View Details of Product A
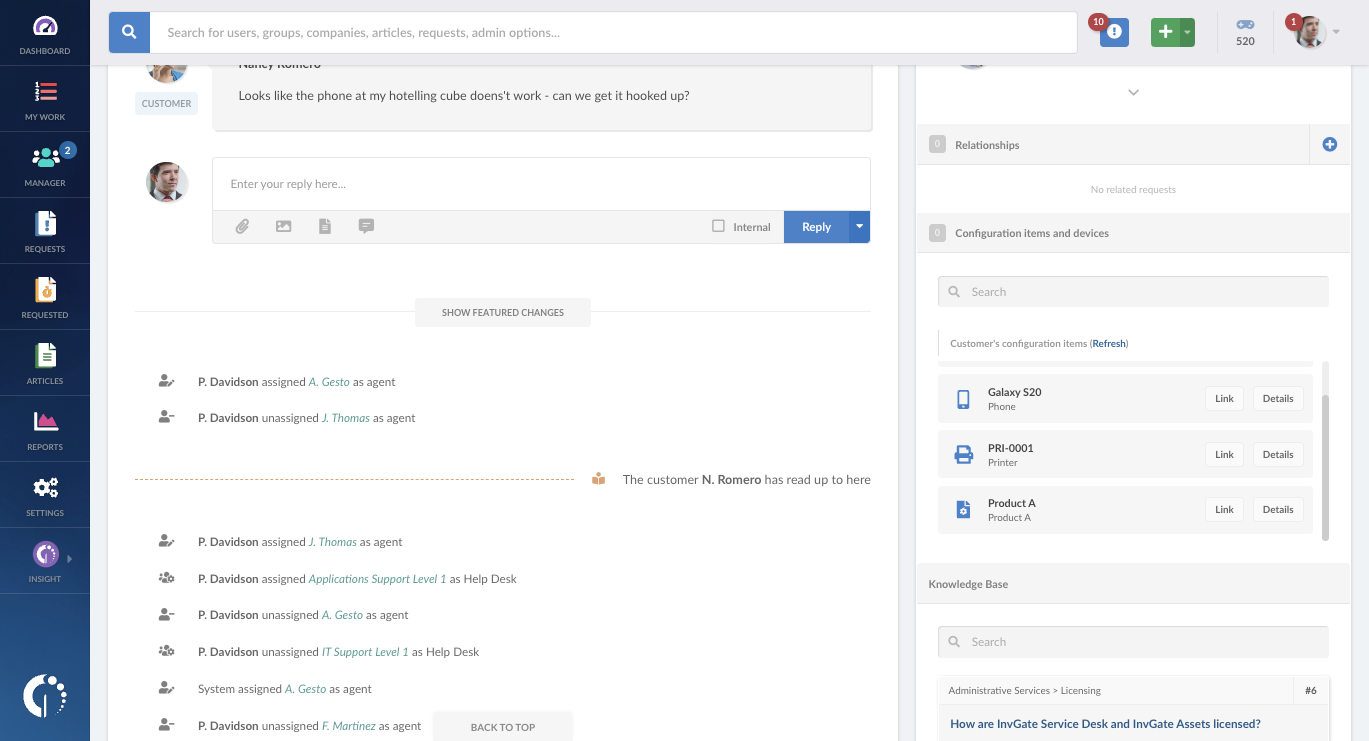 coord(1278,509)
